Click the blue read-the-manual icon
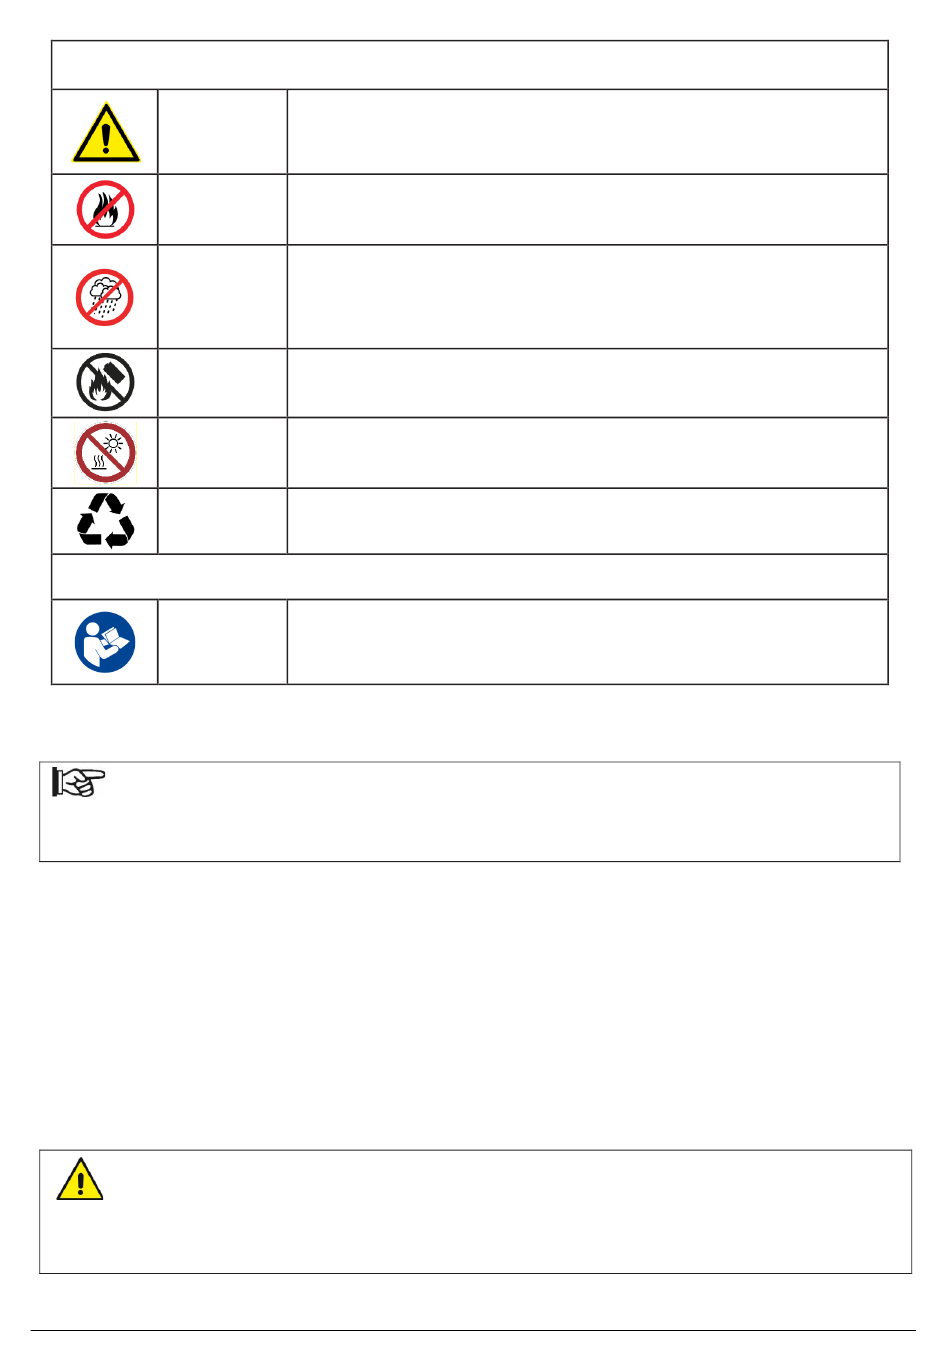The width and height of the screenshot is (950, 1359). [x=105, y=642]
